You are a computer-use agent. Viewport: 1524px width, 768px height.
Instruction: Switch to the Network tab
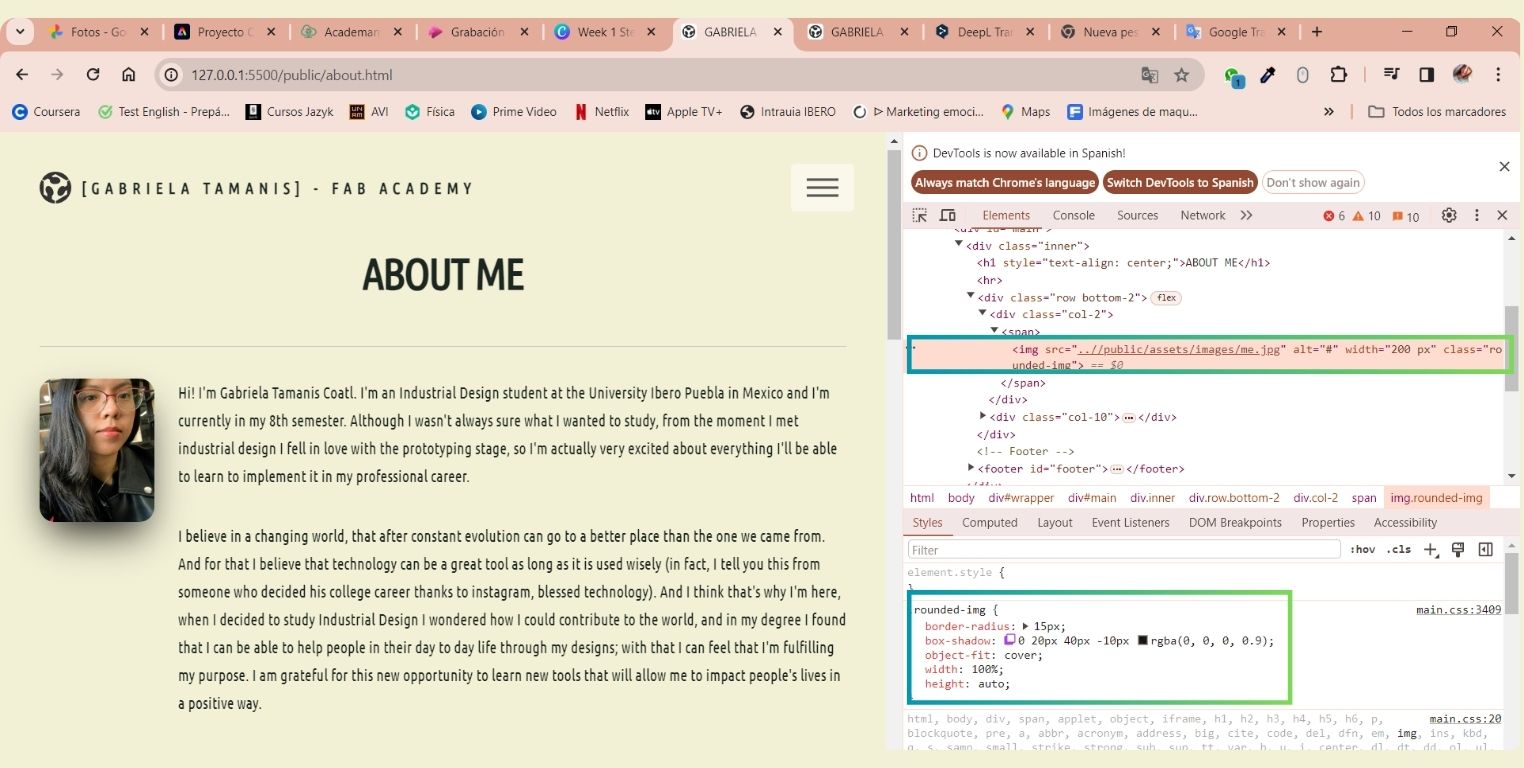pyautogui.click(x=1202, y=215)
